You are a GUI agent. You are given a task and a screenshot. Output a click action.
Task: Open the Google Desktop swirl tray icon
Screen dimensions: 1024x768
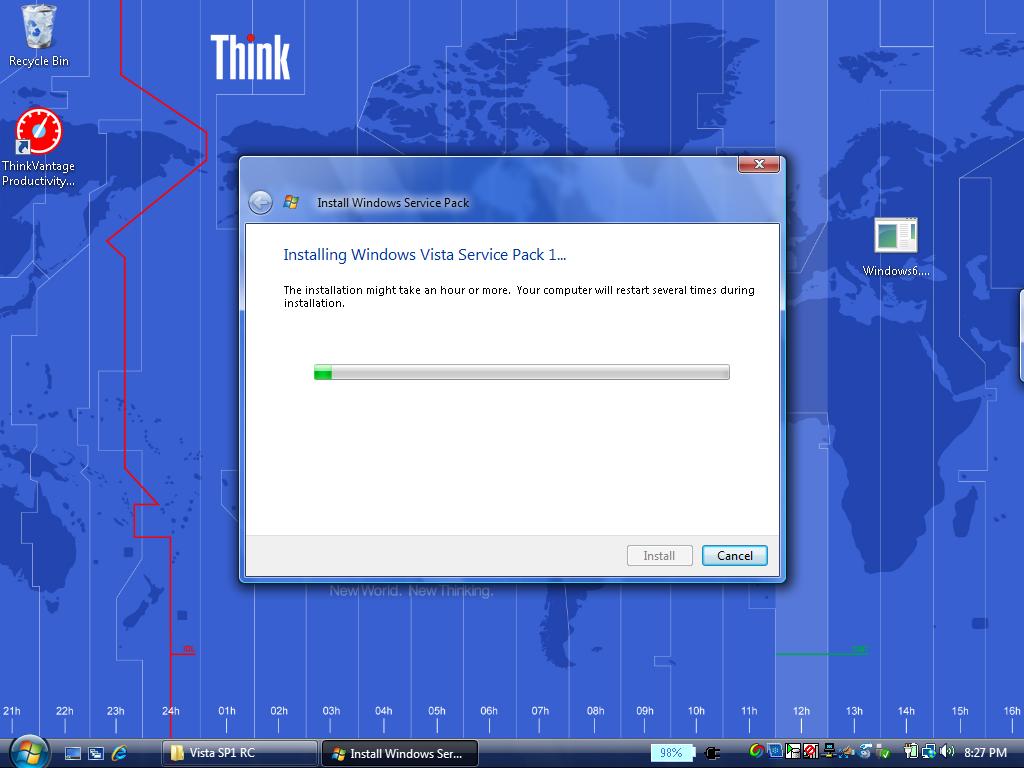click(x=756, y=752)
